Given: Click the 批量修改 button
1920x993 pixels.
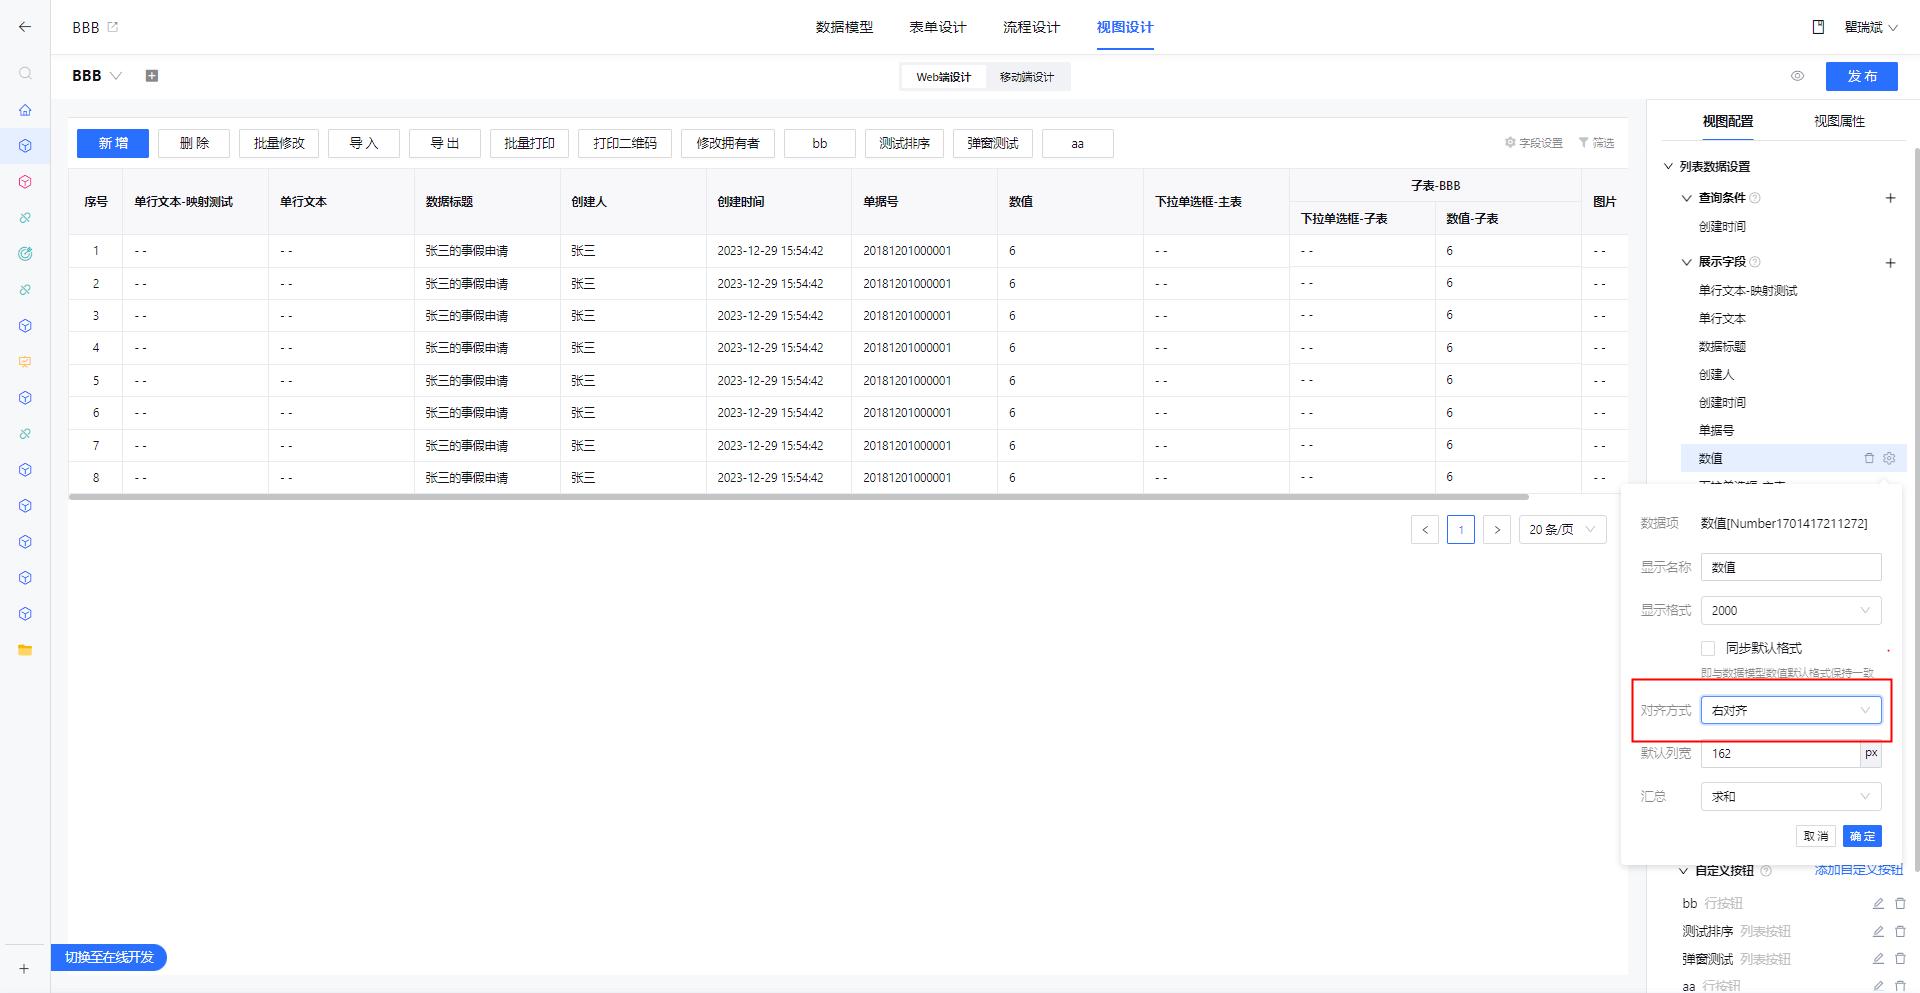Looking at the screenshot, I should point(279,143).
